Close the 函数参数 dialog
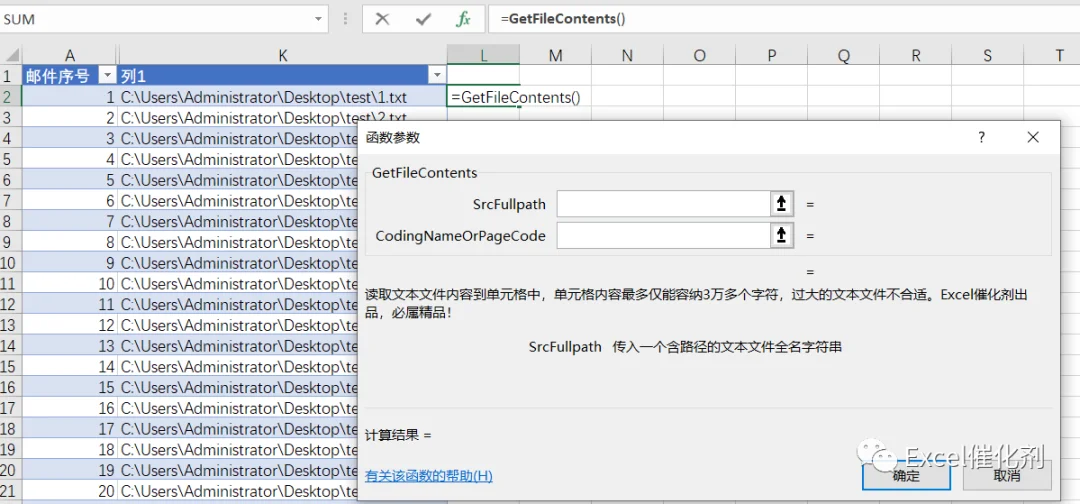 pyautogui.click(x=1032, y=137)
